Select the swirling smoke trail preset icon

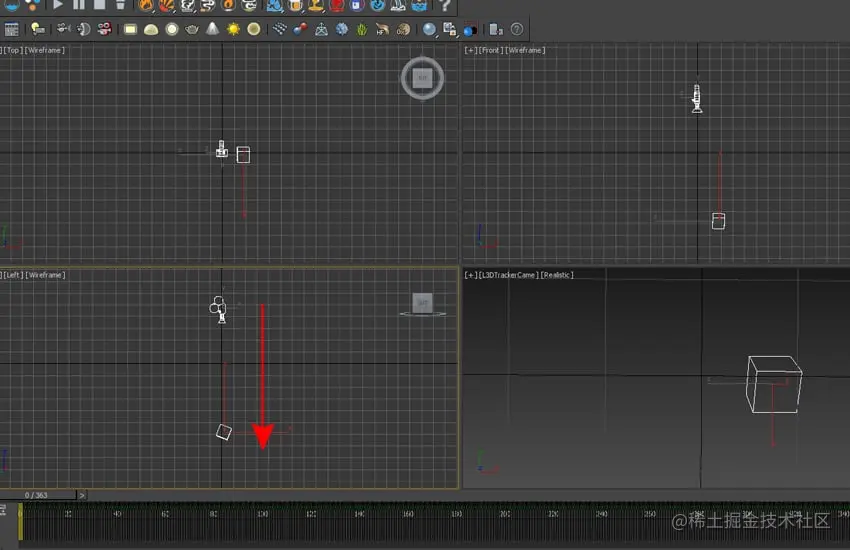pyautogui.click(x=208, y=5)
